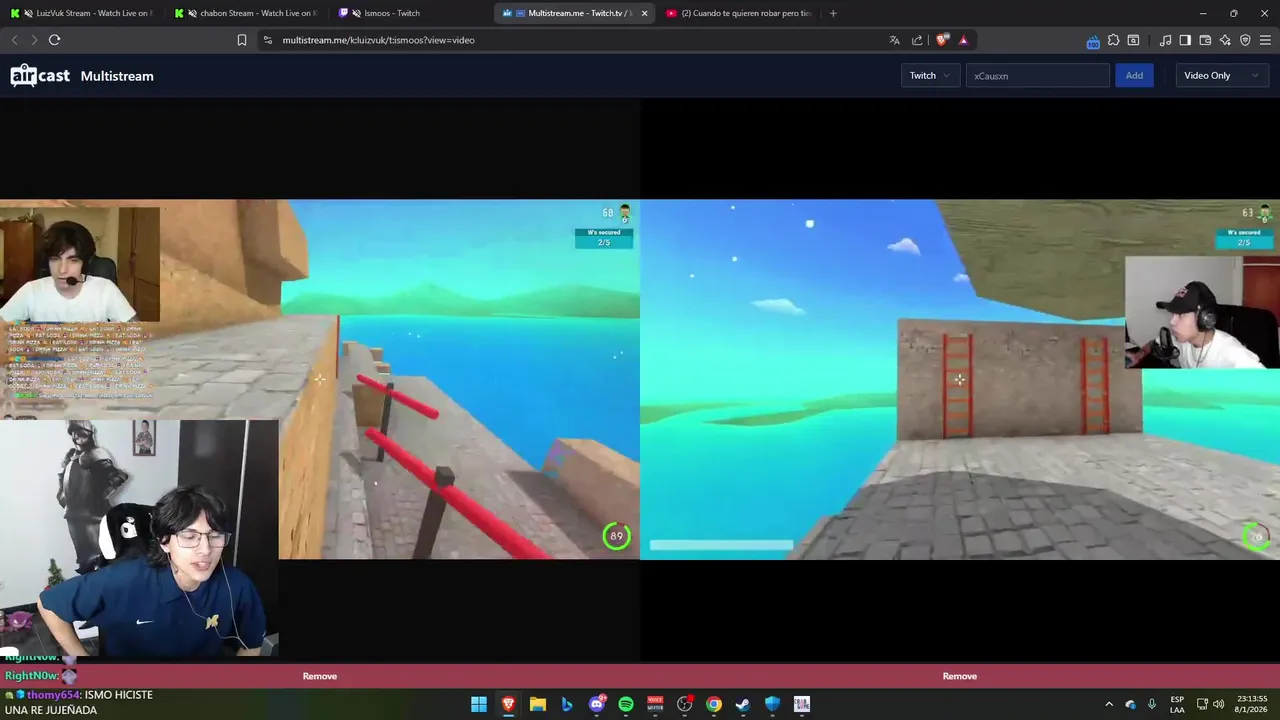Open Leo AI assistant
This screenshot has height=720, width=1280.
click(1225, 40)
